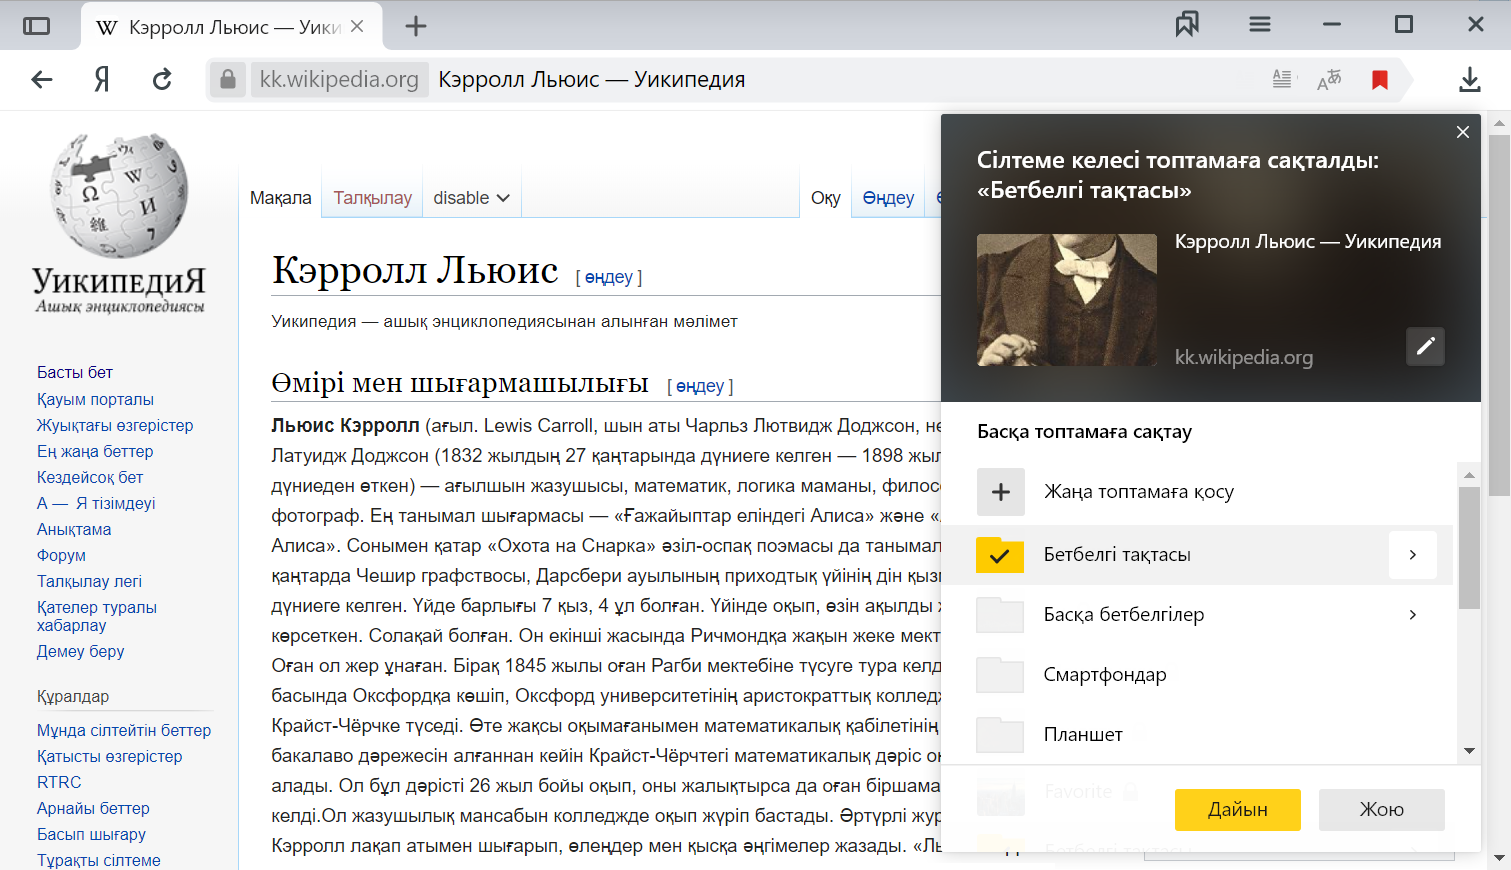
Task: Open the Қауым порталы link
Action: 95,399
